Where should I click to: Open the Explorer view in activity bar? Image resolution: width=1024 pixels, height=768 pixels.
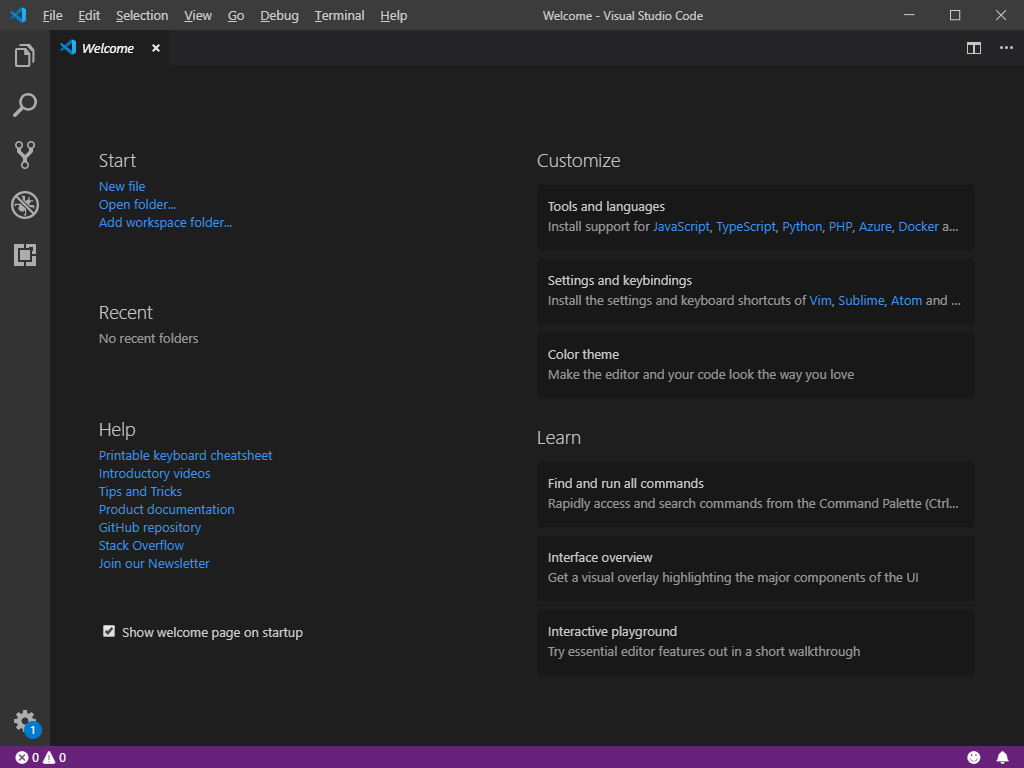pyautogui.click(x=25, y=56)
